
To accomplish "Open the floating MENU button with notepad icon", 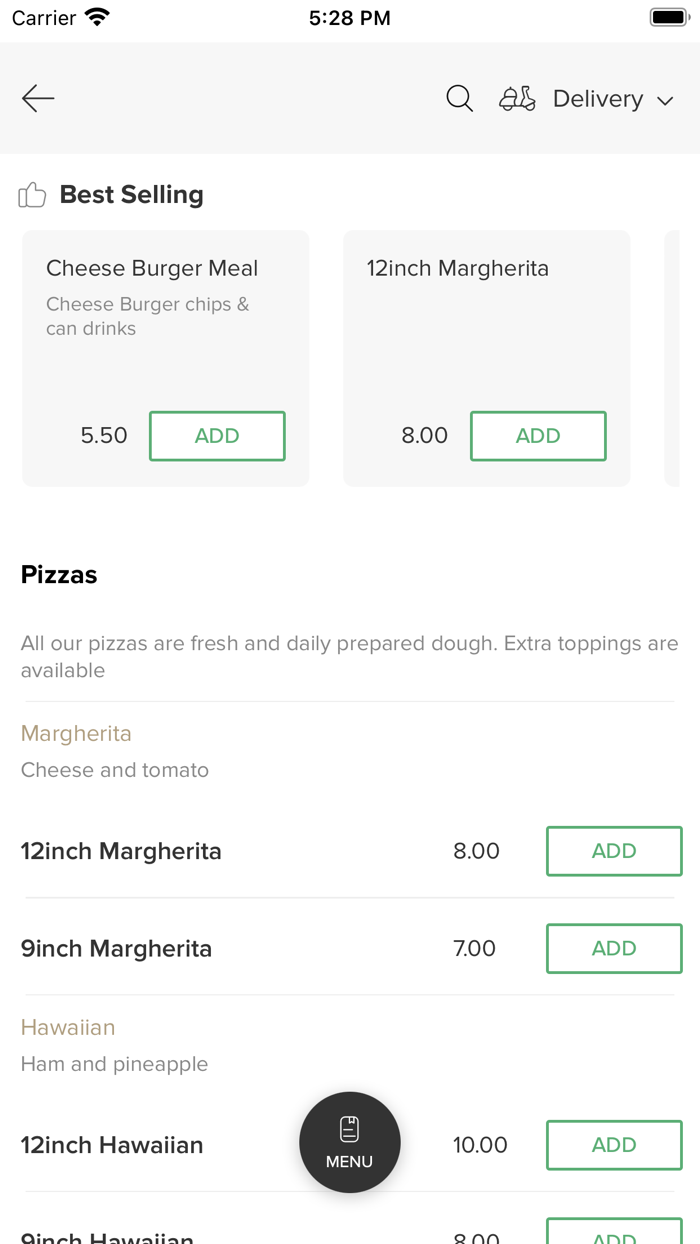I will (349, 1142).
